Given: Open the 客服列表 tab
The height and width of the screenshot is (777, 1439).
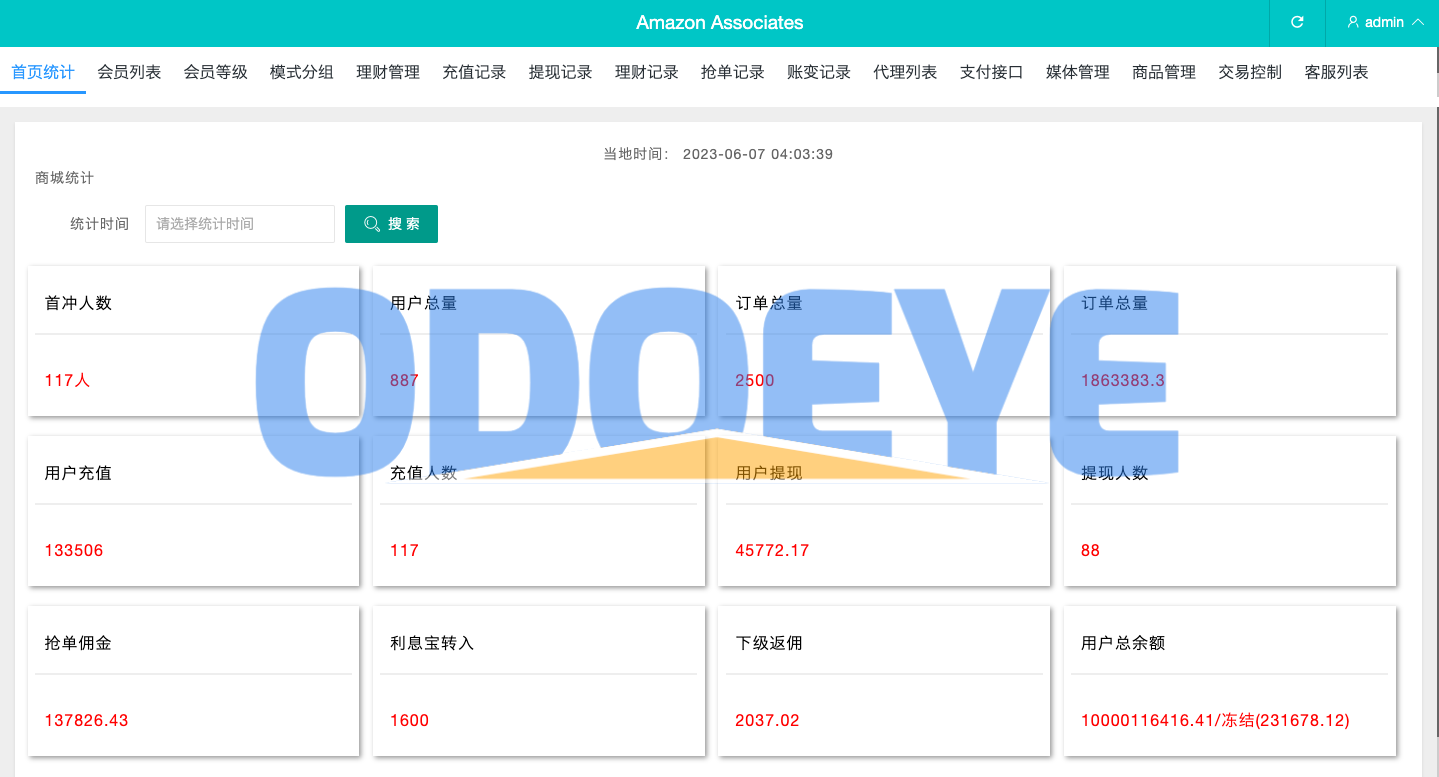Looking at the screenshot, I should (x=1336, y=72).
